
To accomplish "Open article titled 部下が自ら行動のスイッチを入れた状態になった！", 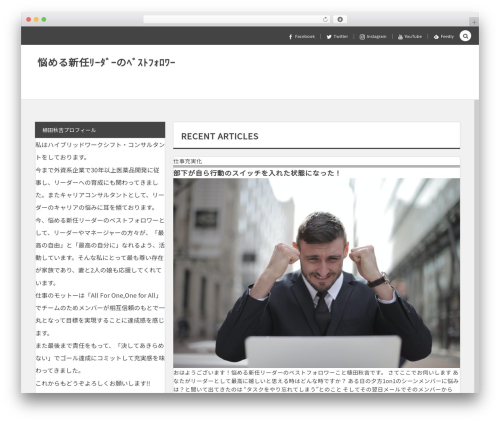I will point(257,173).
